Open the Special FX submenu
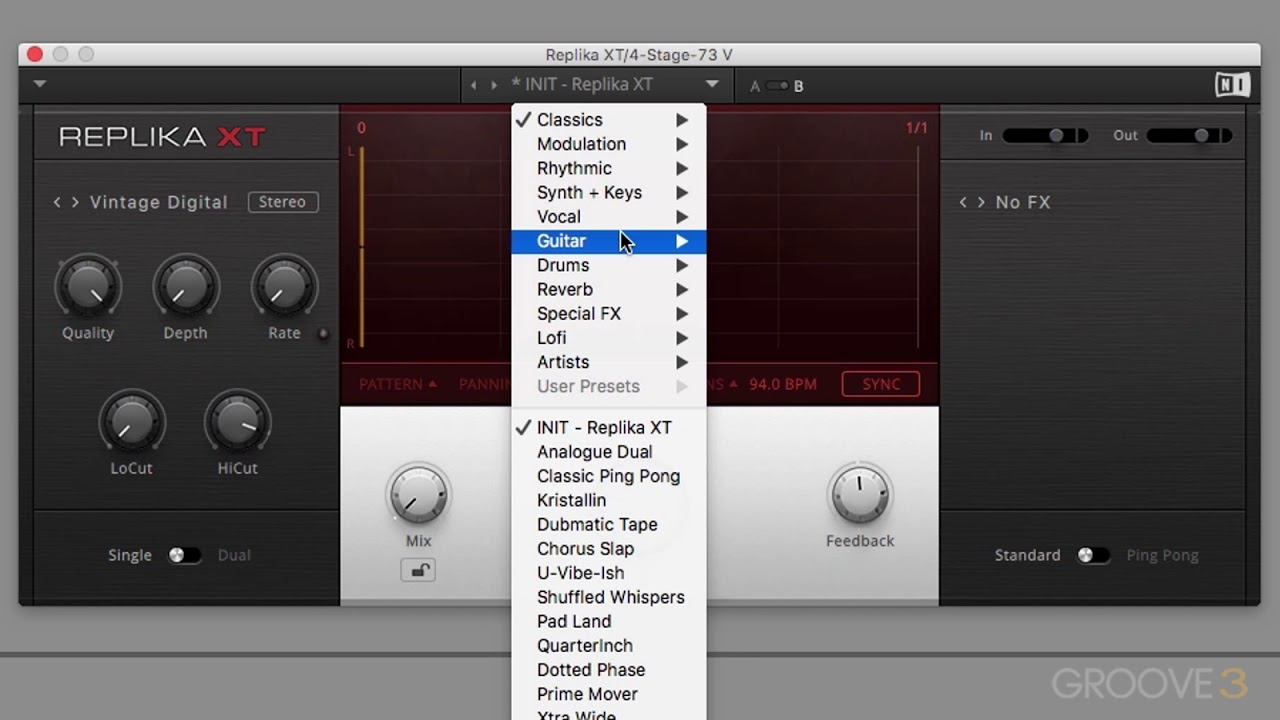Image resolution: width=1280 pixels, height=720 pixels. click(608, 313)
